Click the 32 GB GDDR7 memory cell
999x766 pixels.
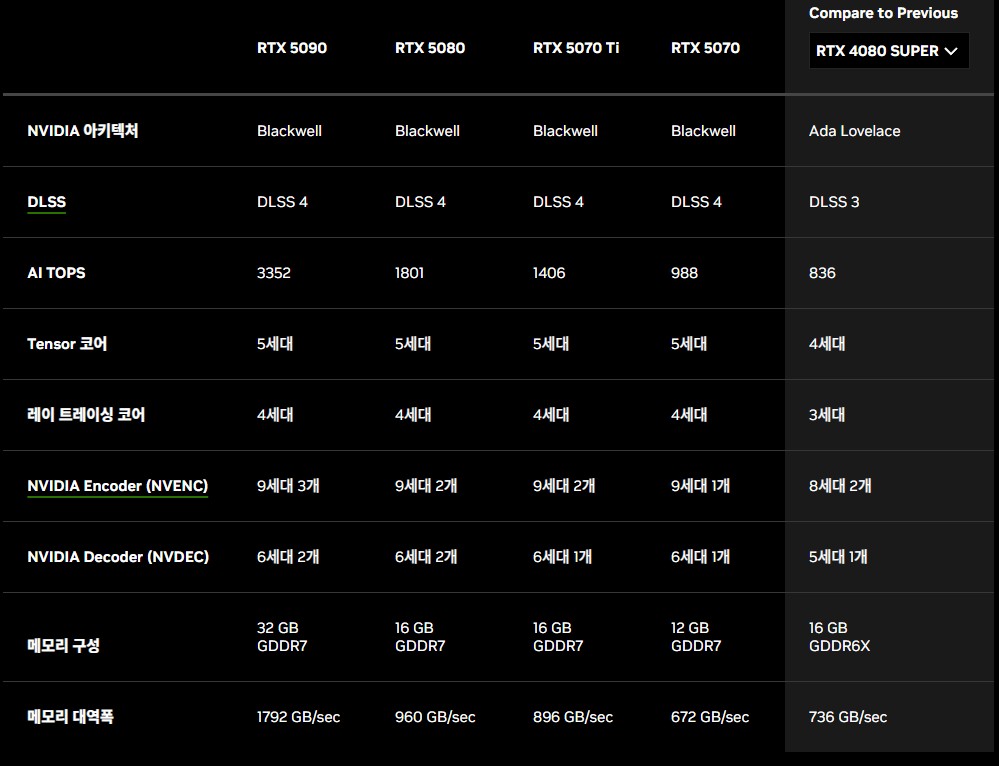pyautogui.click(x=282, y=637)
